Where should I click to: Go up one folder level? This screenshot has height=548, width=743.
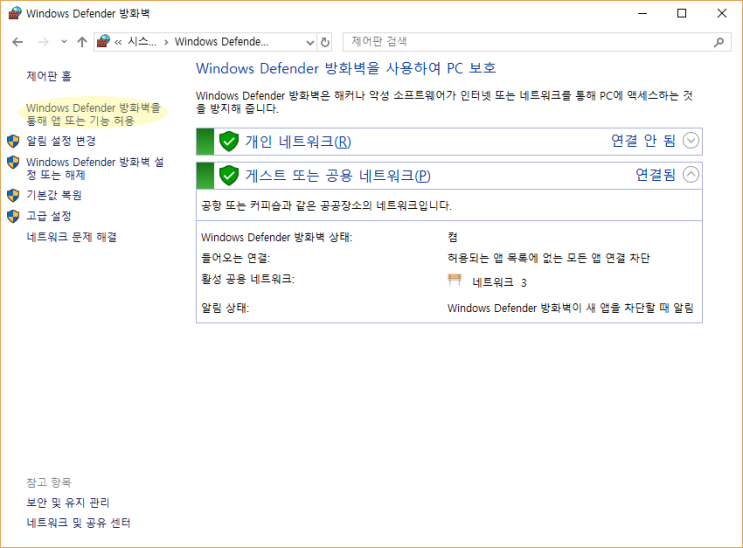tap(82, 42)
